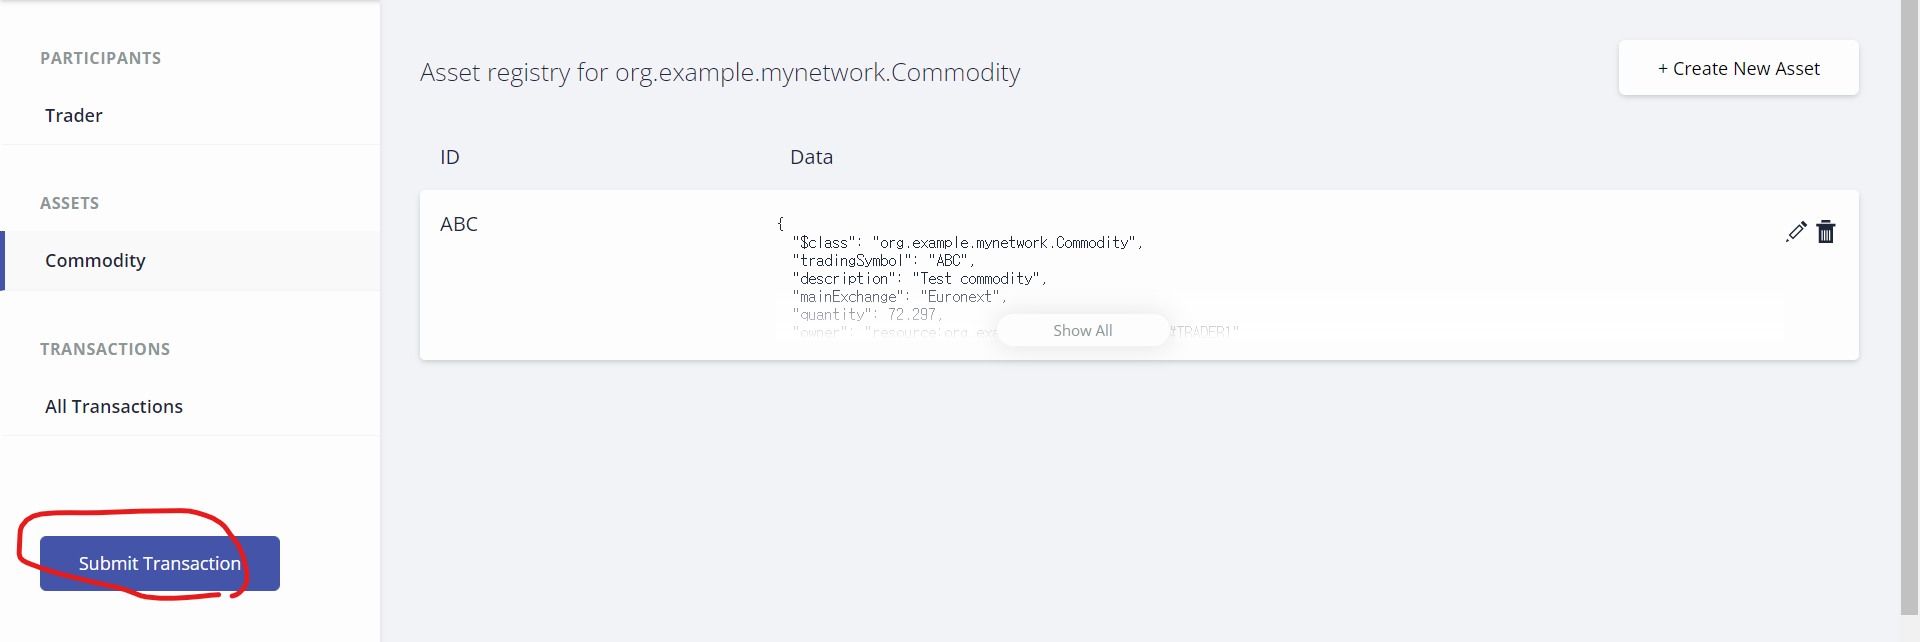Click the PARTICIPANTS section label

click(100, 58)
